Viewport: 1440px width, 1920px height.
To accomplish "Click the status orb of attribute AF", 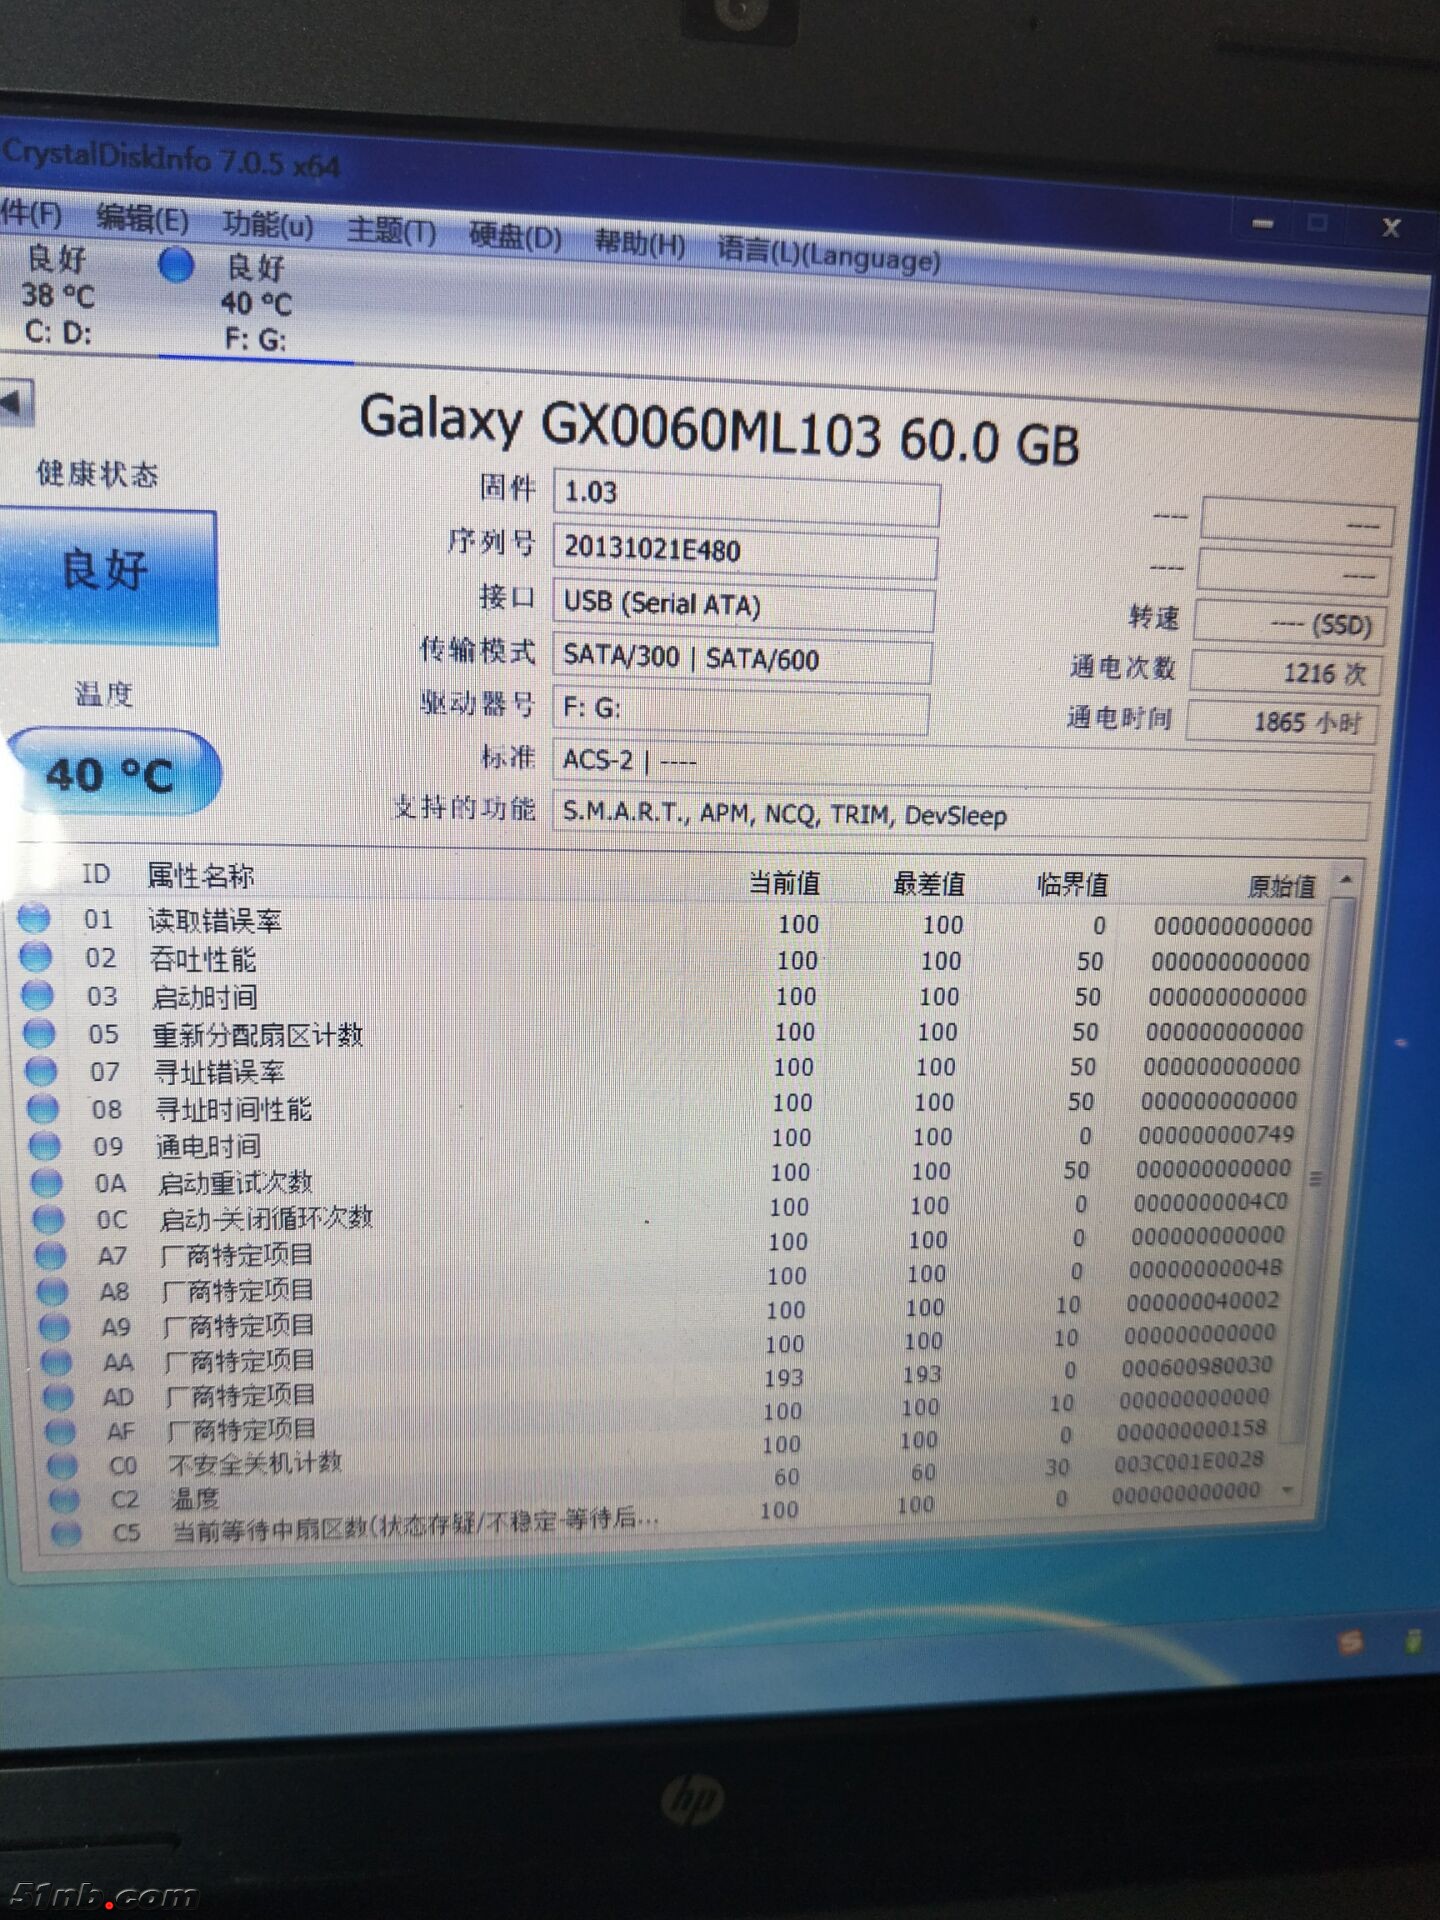I will click(x=61, y=1432).
